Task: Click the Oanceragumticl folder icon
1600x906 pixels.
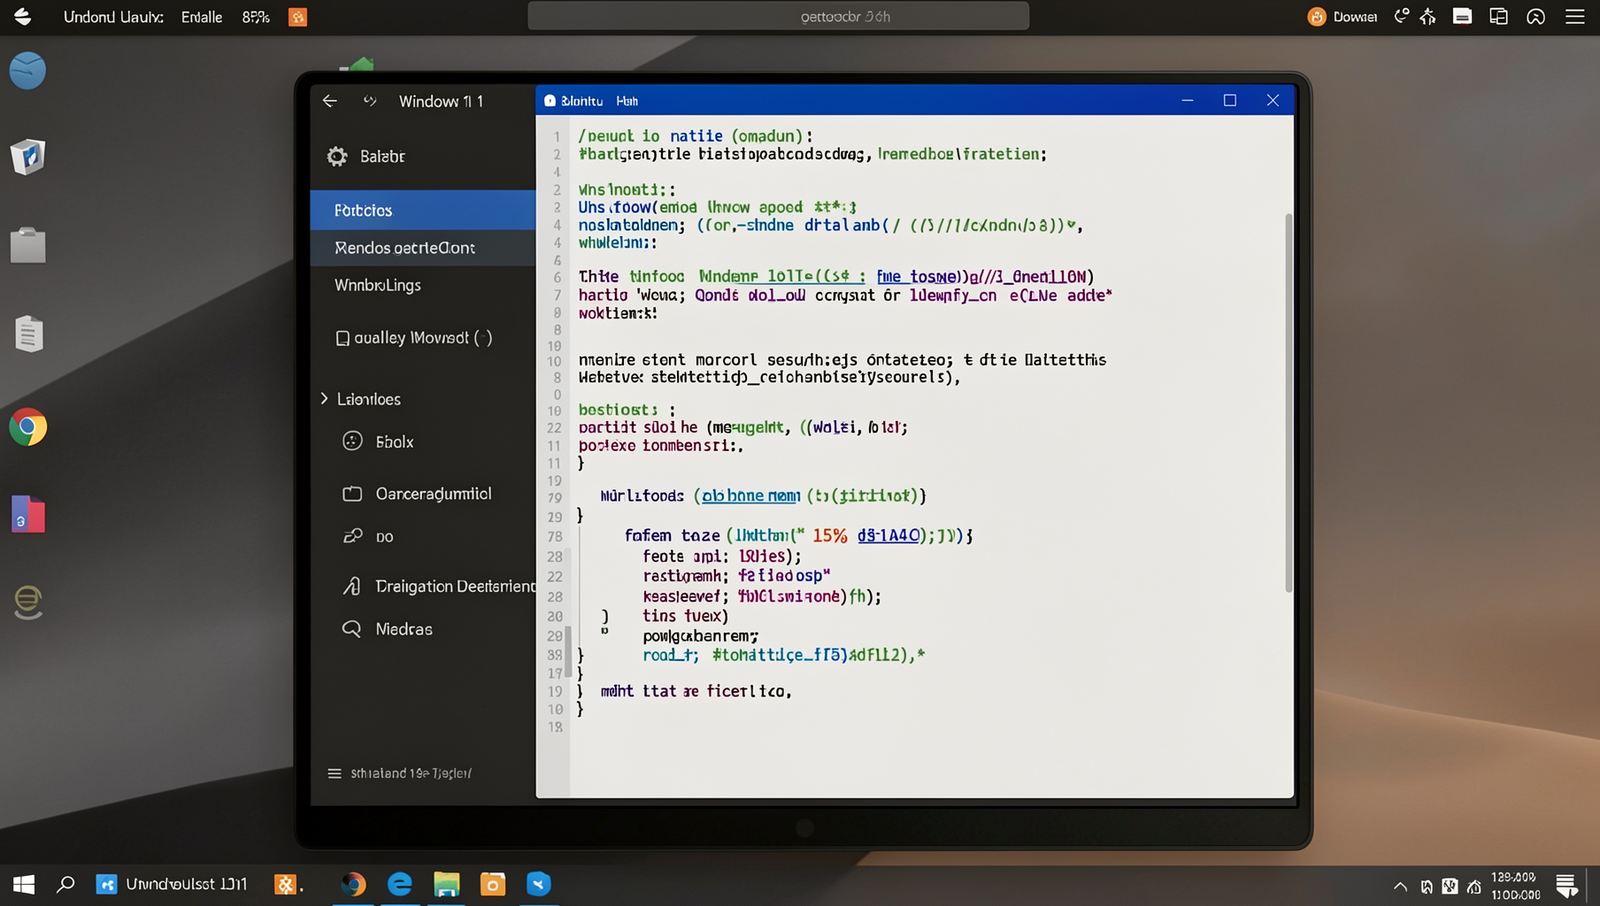Action: [352, 494]
